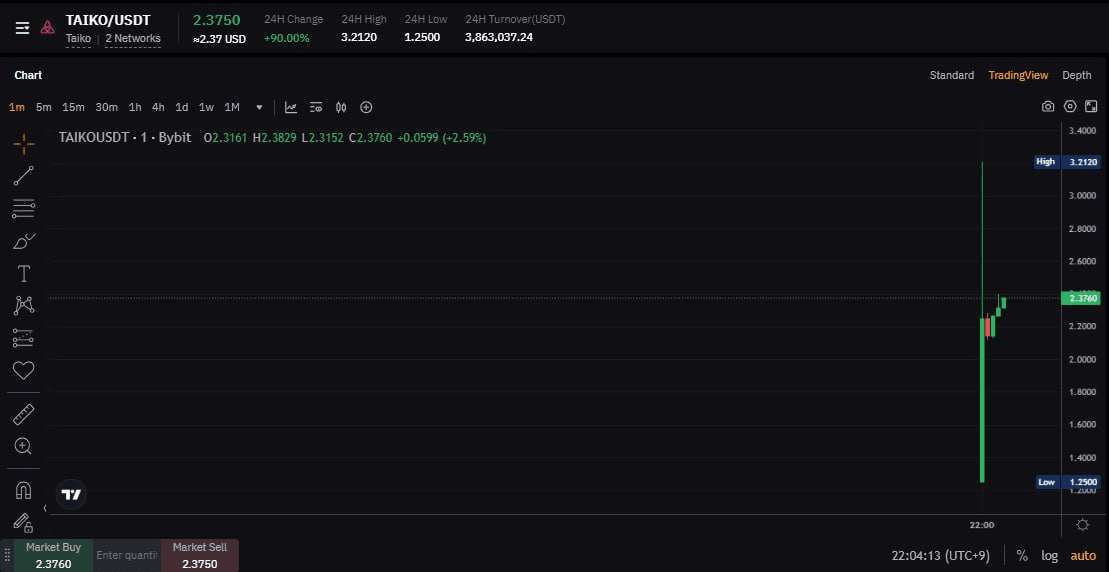Switch to the Depth chart view

1076,75
